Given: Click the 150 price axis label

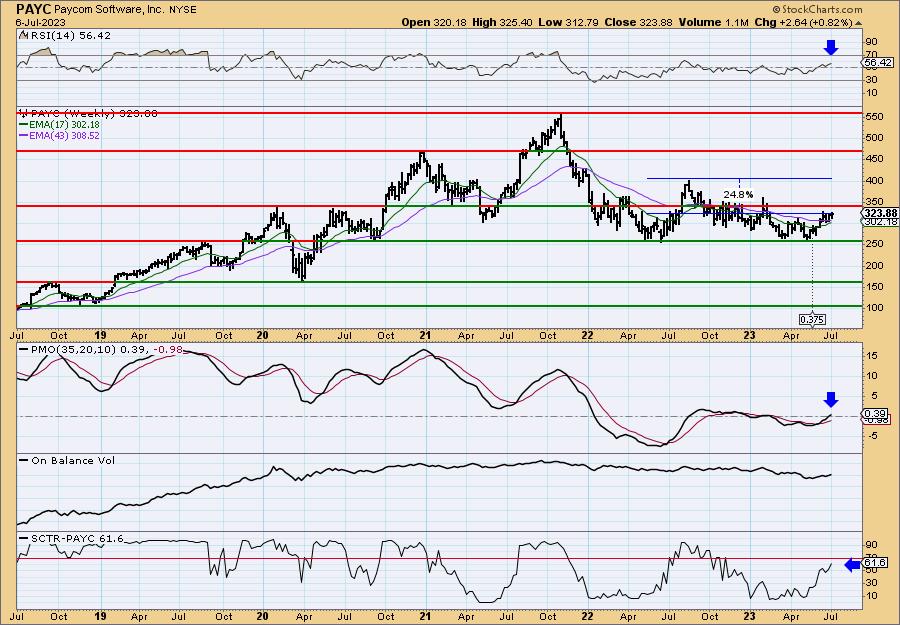Looking at the screenshot, I should pyautogui.click(x=873, y=286).
